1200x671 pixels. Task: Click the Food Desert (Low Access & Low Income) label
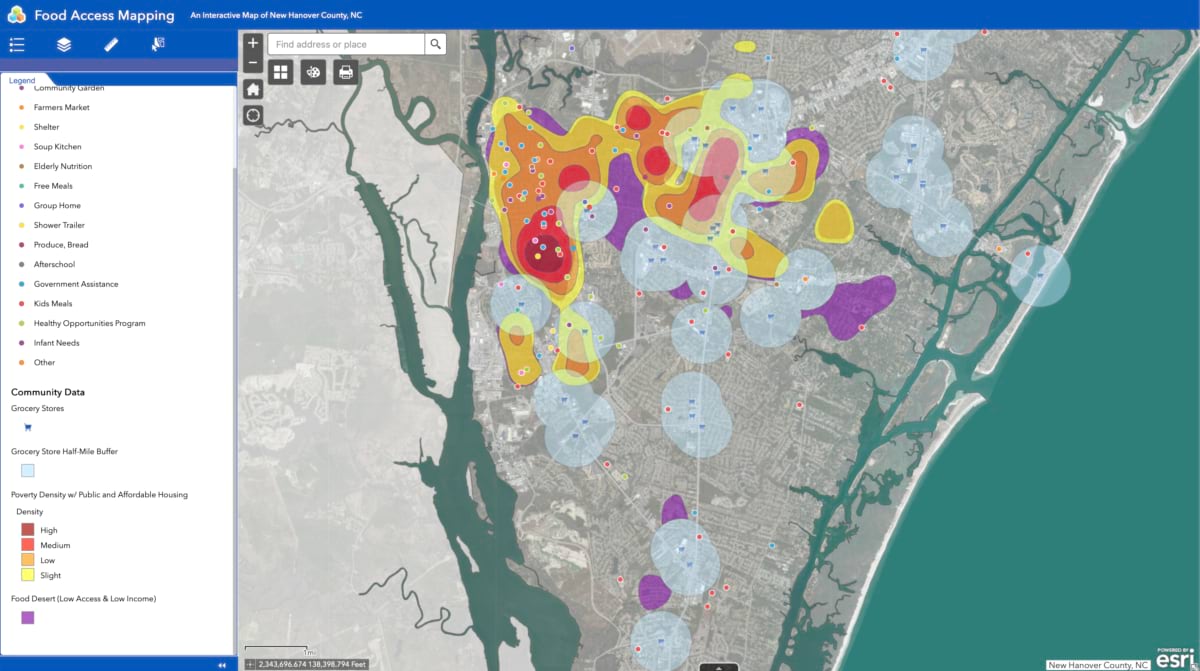[83, 598]
